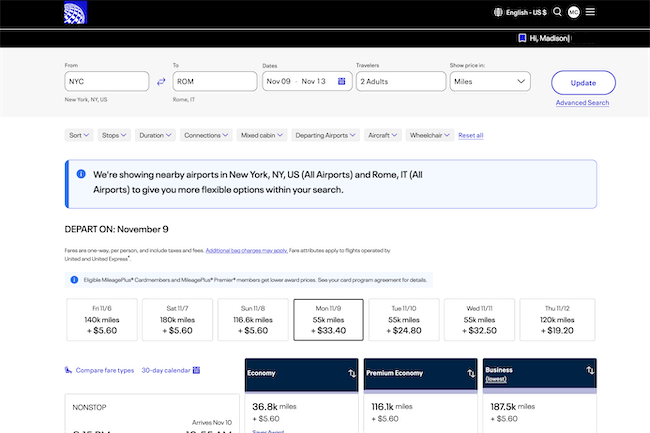Select Business 187.5k miles fare
The height and width of the screenshot is (433, 650).
click(x=539, y=413)
